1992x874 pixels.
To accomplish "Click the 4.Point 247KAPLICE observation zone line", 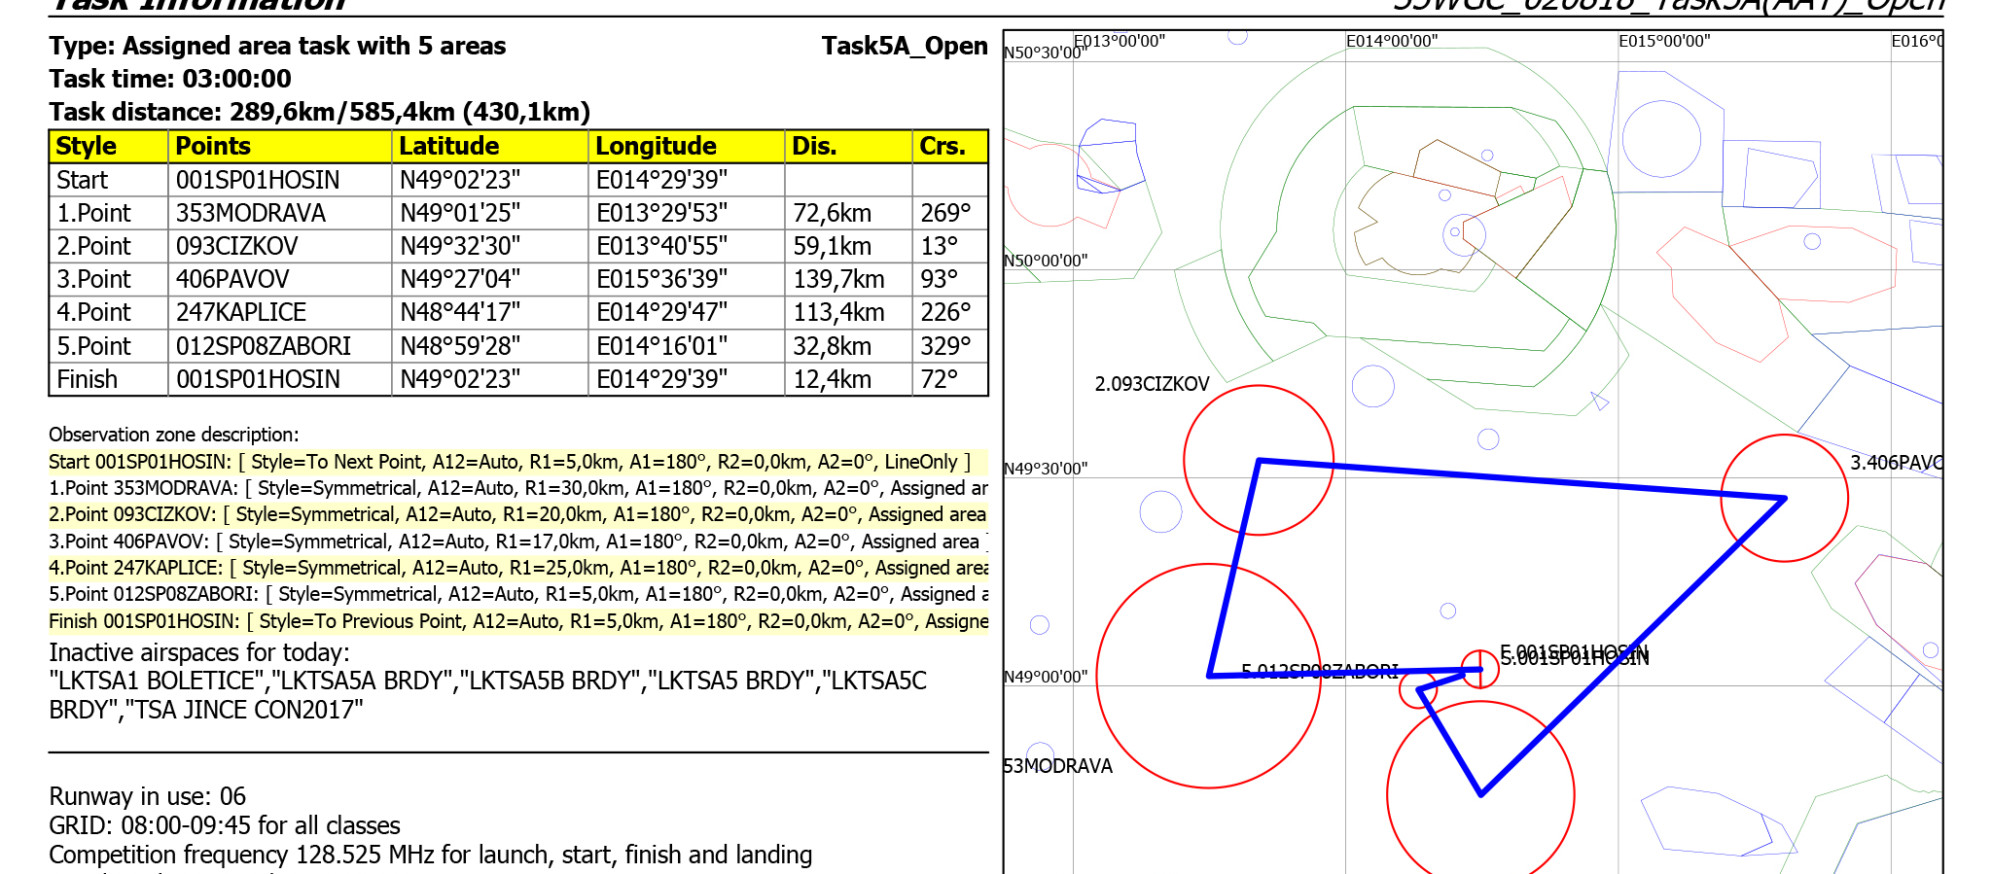I will click(x=518, y=568).
